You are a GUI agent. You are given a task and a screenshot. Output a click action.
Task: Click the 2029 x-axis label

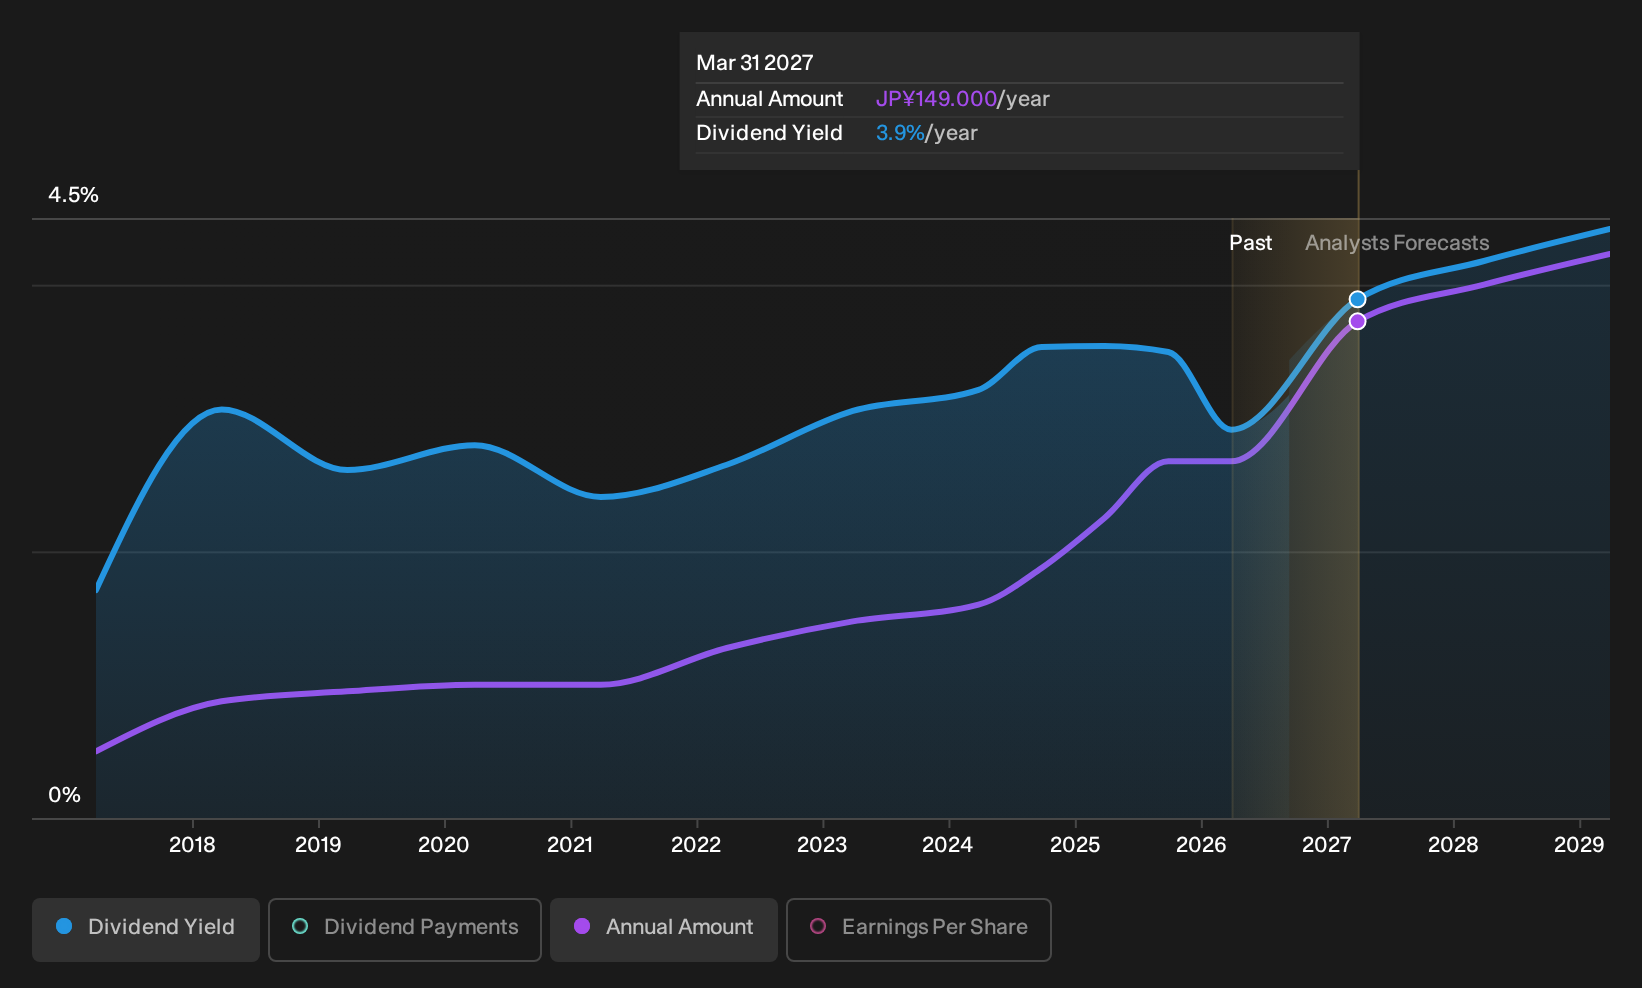click(1579, 845)
